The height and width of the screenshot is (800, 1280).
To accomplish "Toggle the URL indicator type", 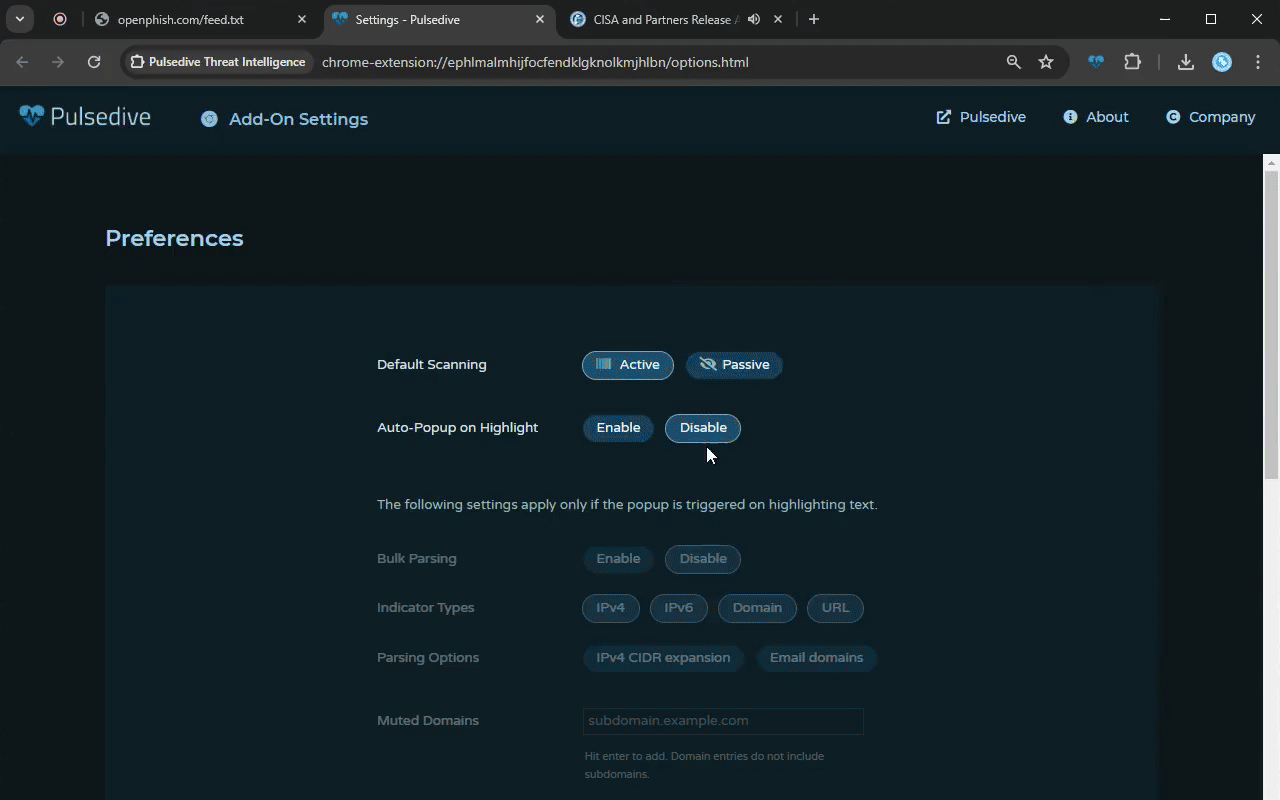I will tap(835, 608).
